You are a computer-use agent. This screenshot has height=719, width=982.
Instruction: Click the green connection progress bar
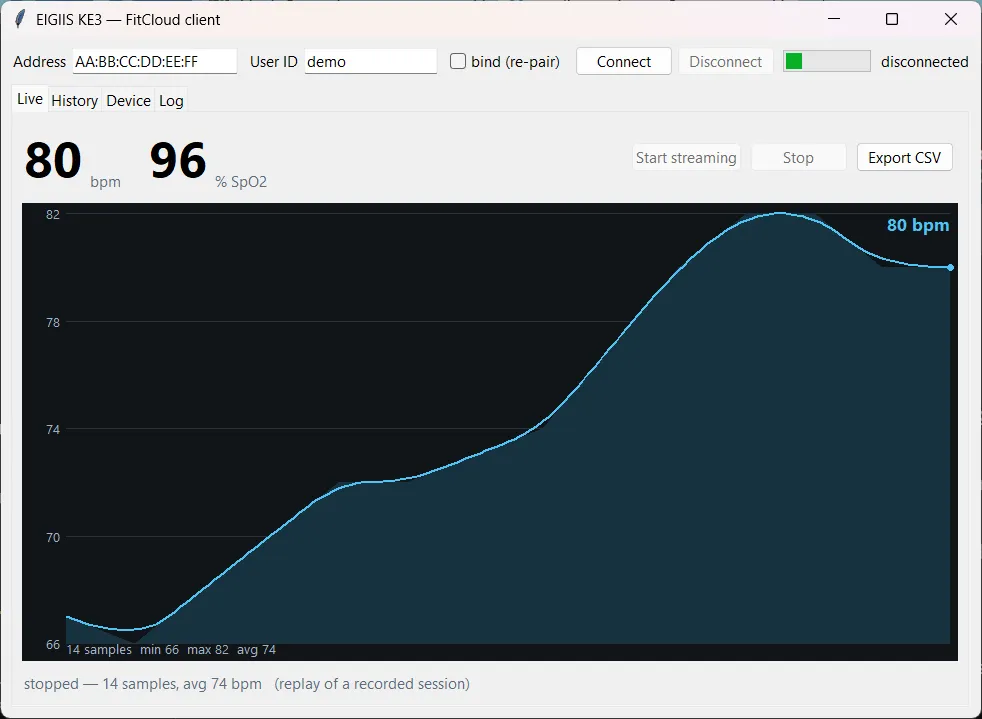pyautogui.click(x=827, y=61)
